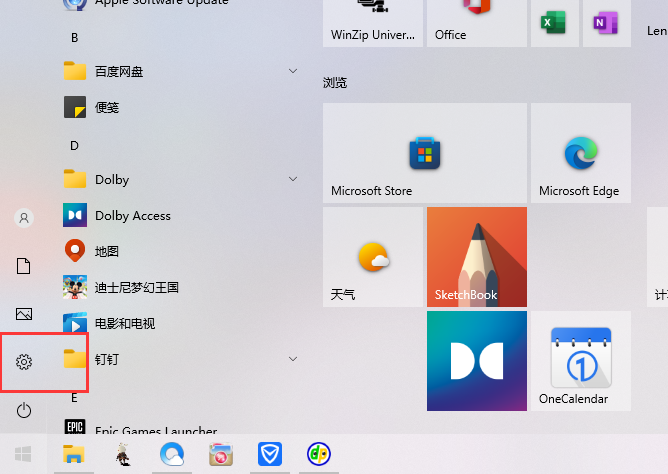Screen dimensions: 668x474
Task: Click the user account icon
Action: pos(24,217)
